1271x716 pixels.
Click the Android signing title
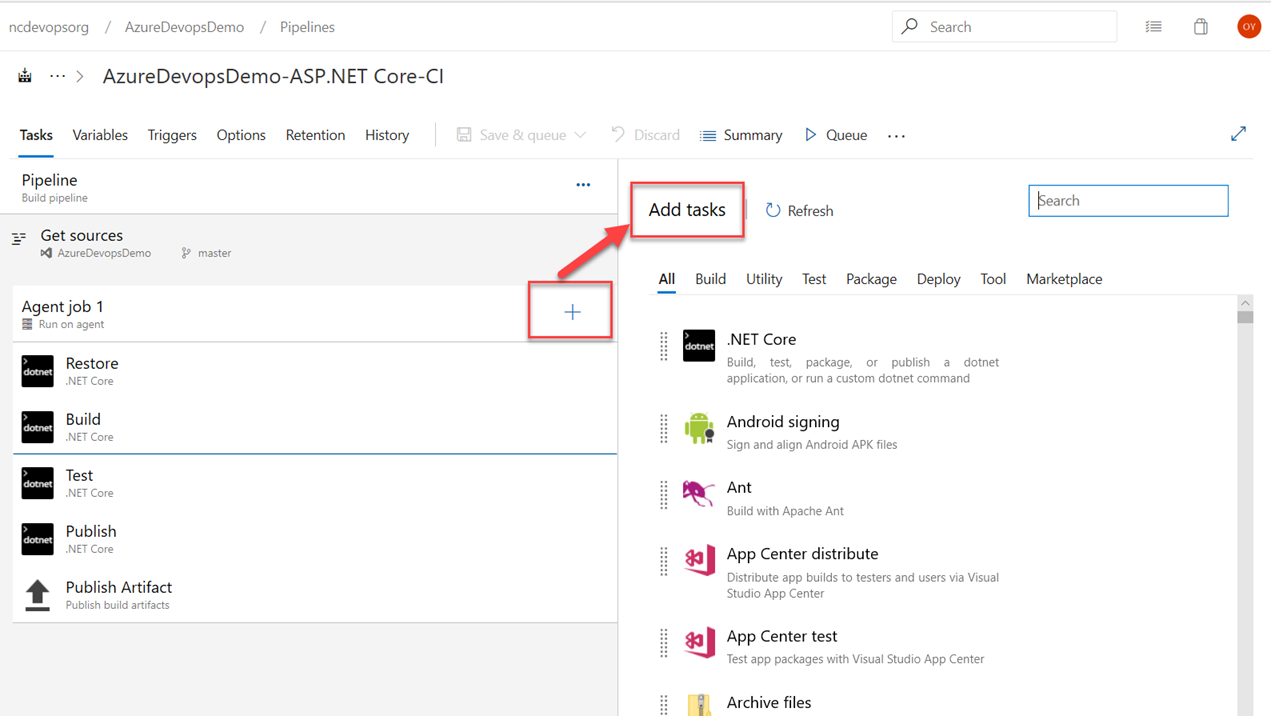pyautogui.click(x=783, y=422)
